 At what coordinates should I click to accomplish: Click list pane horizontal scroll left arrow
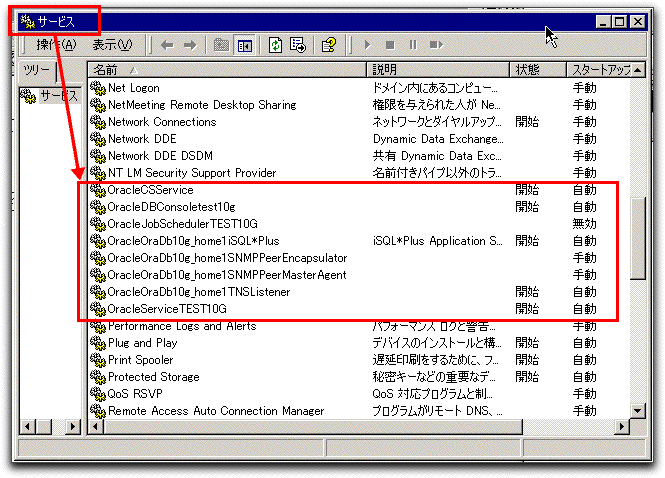[x=95, y=426]
